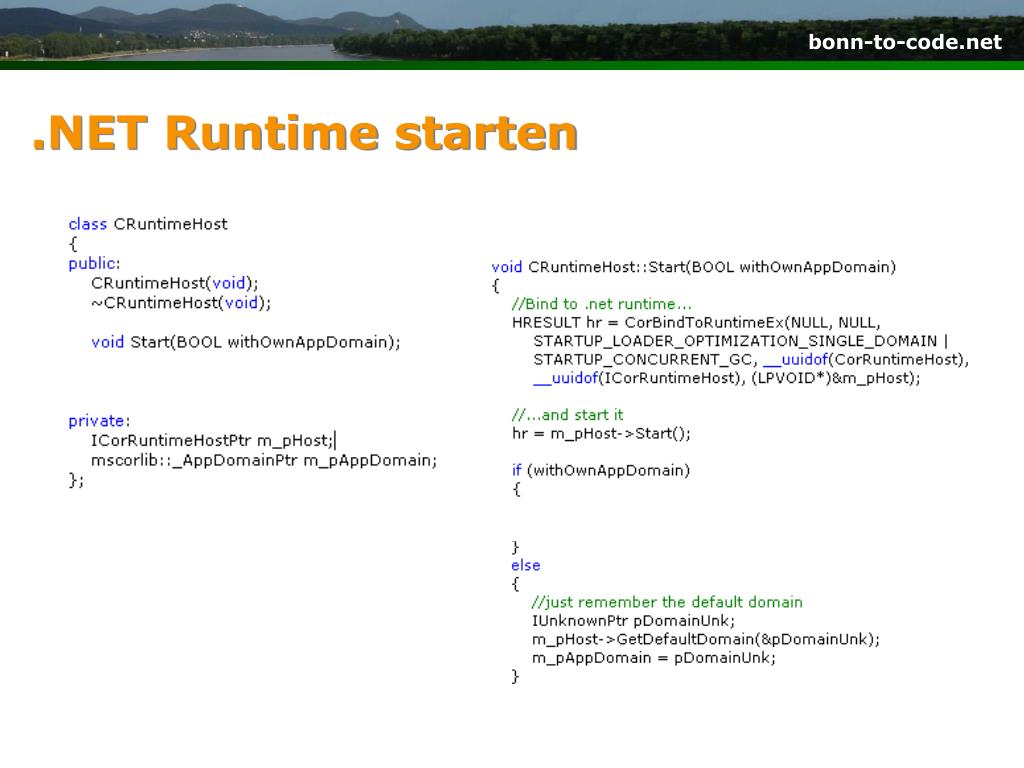Click the '.NET Runtime starten' slide title
The height and width of the screenshot is (768, 1024).
(306, 133)
